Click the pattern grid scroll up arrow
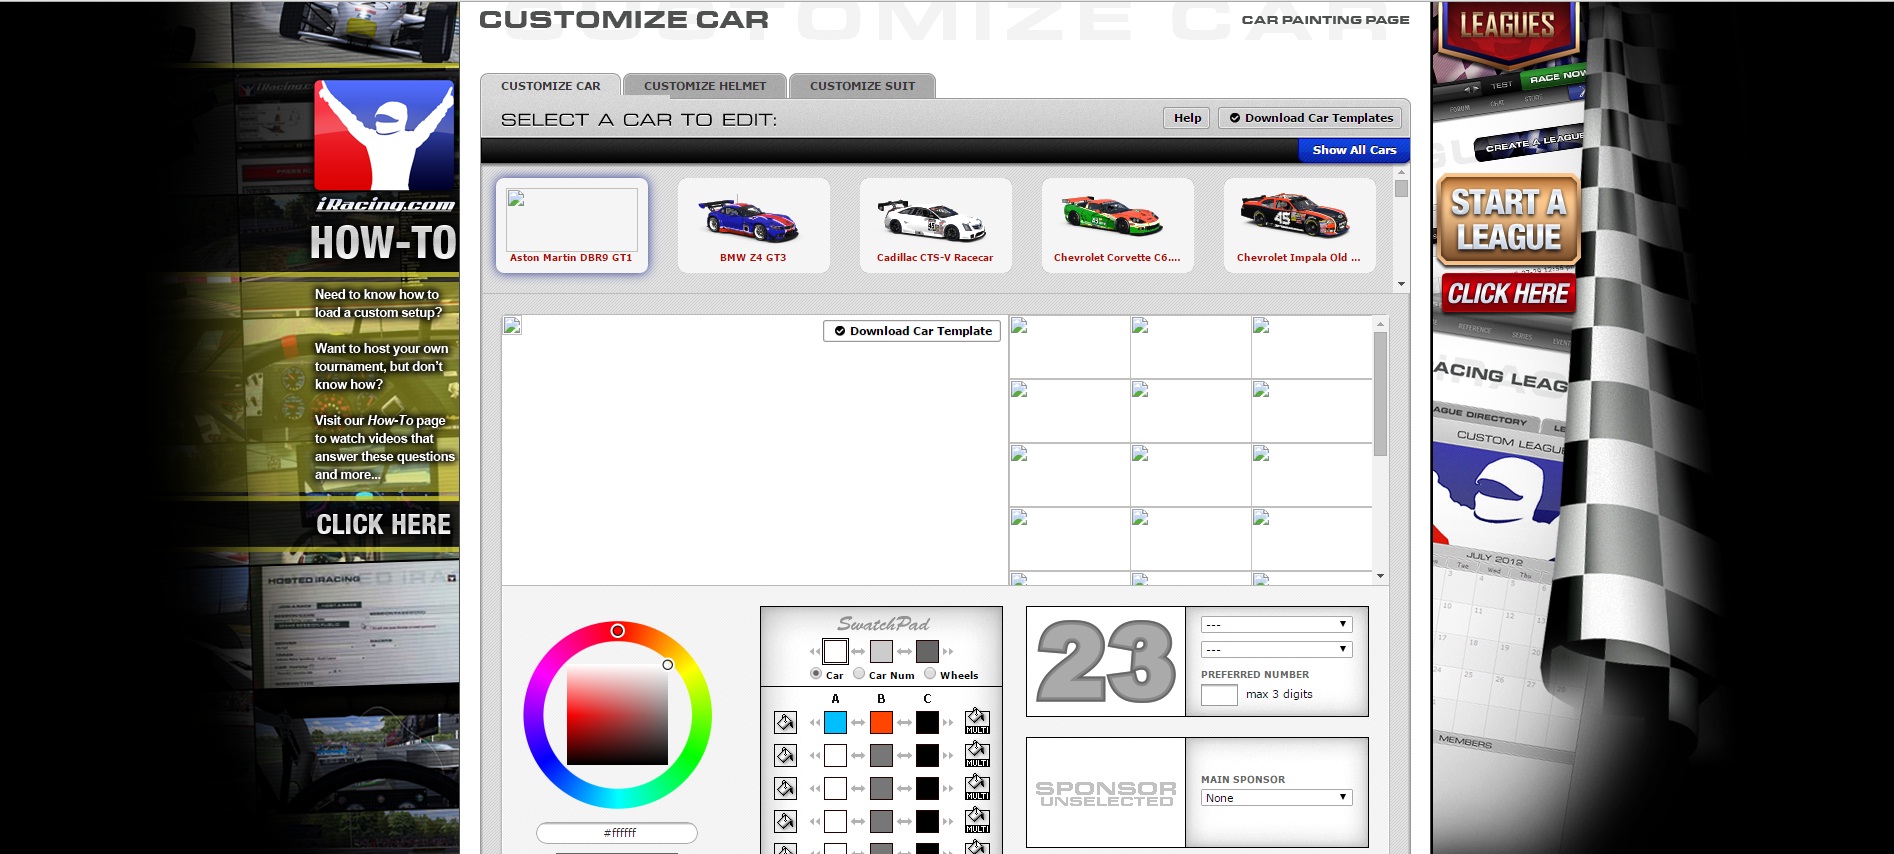The width and height of the screenshot is (1894, 854). click(1380, 324)
